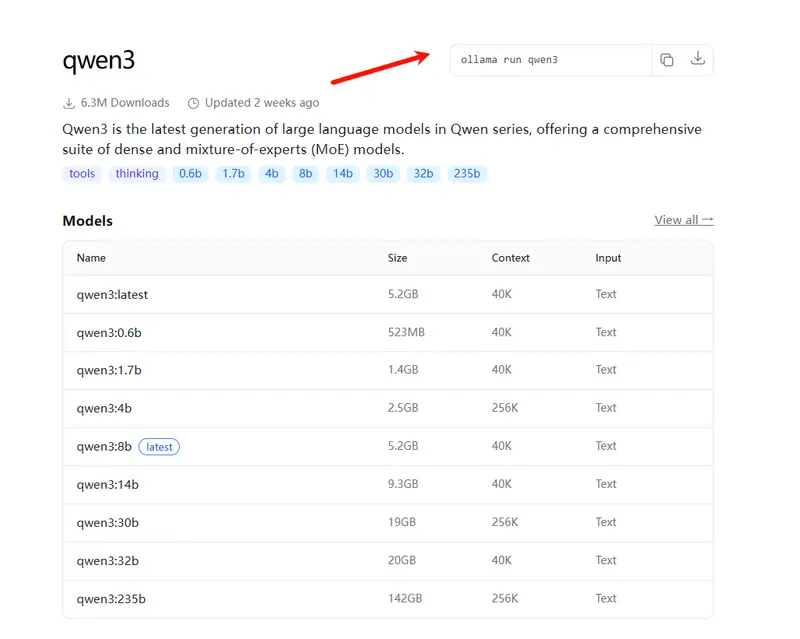Screen dimensions: 800x639
Task: Select the thinking tag
Action: tap(137, 174)
